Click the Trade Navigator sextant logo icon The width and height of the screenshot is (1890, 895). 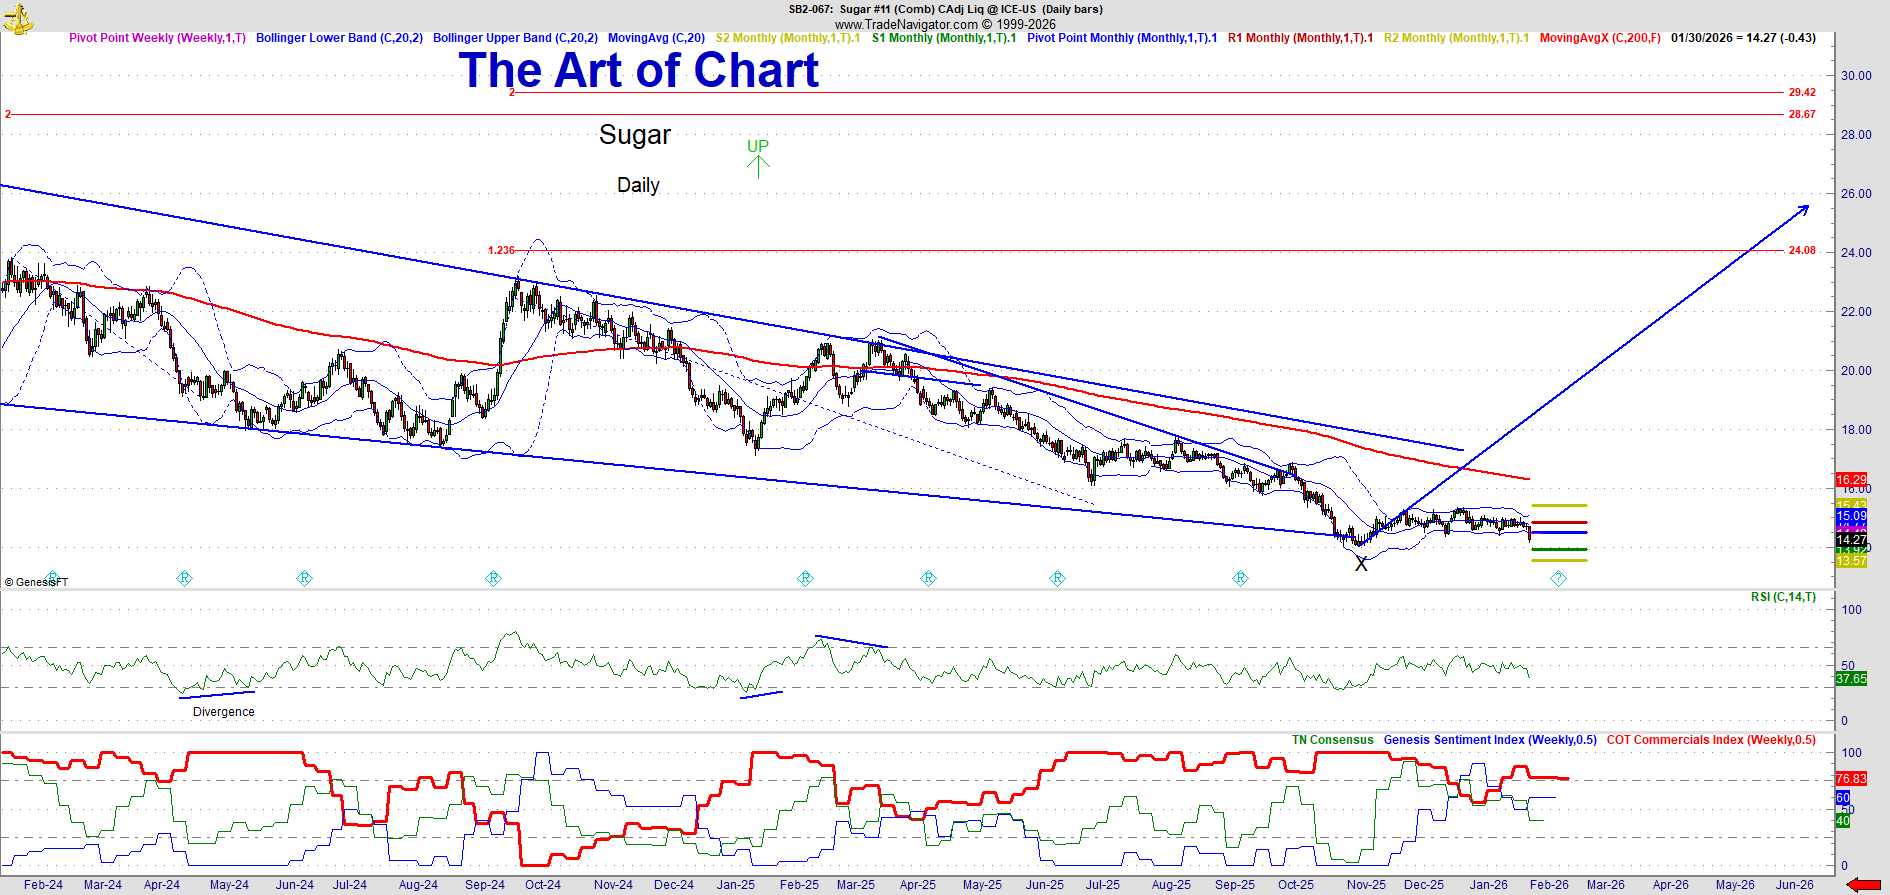pyautogui.click(x=18, y=17)
